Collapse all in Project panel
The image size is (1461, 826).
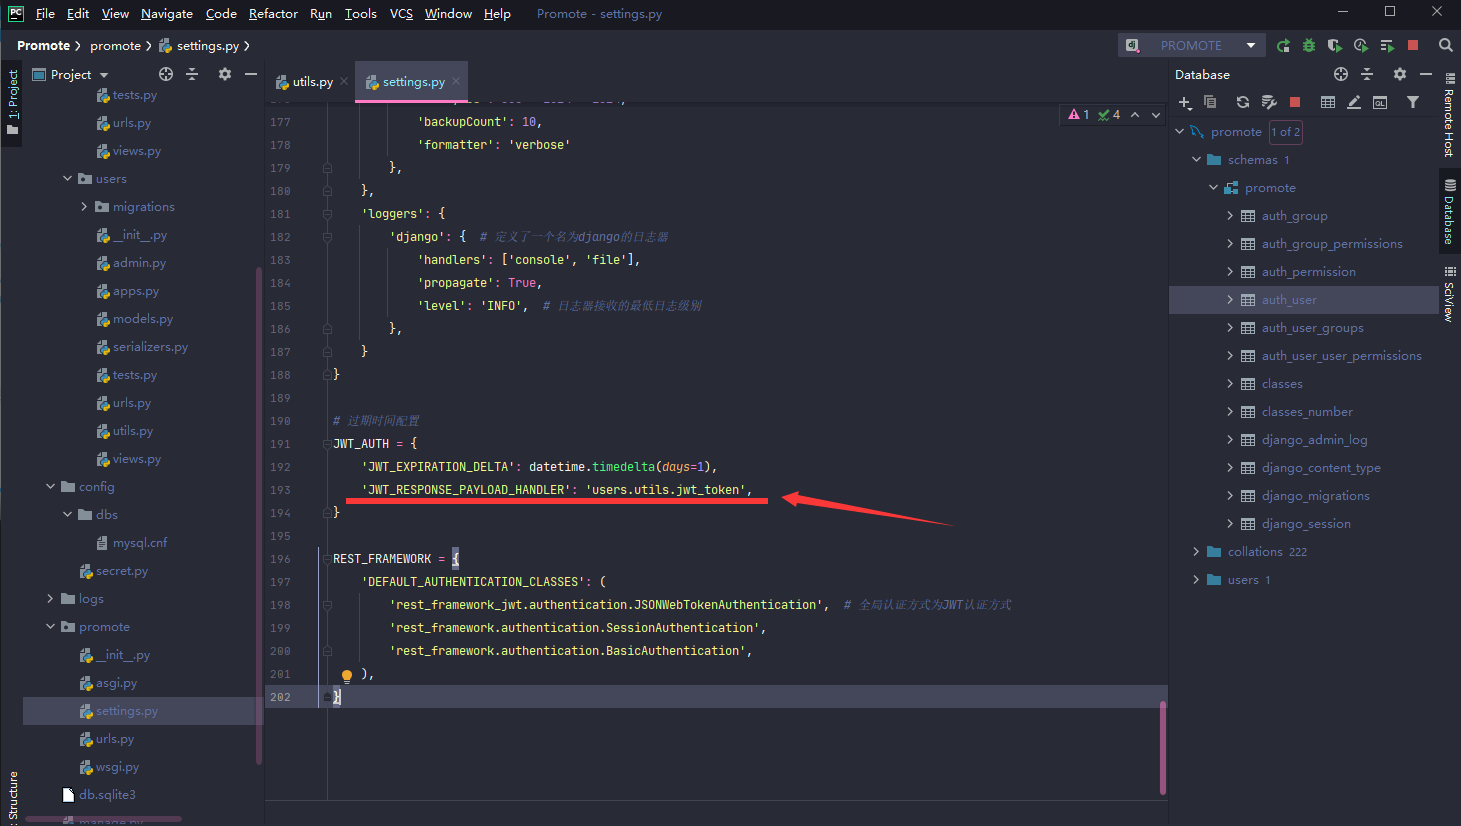point(192,74)
